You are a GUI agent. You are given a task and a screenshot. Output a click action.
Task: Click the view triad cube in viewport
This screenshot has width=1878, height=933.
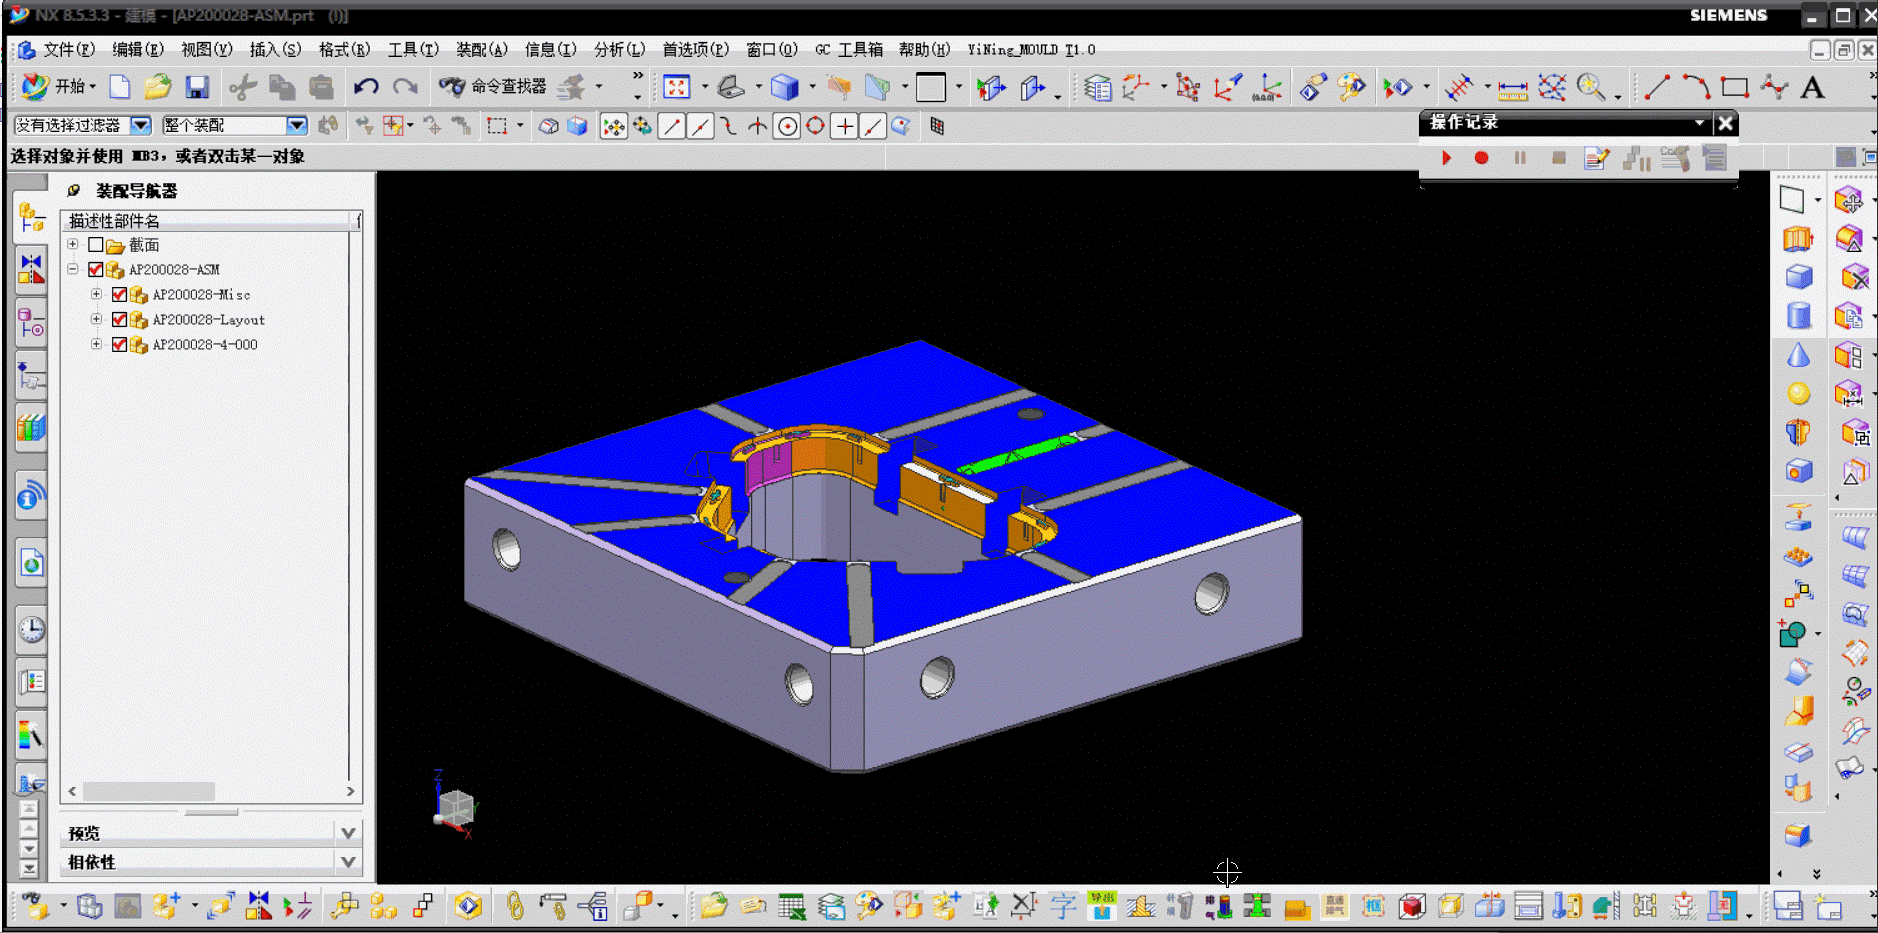[455, 806]
